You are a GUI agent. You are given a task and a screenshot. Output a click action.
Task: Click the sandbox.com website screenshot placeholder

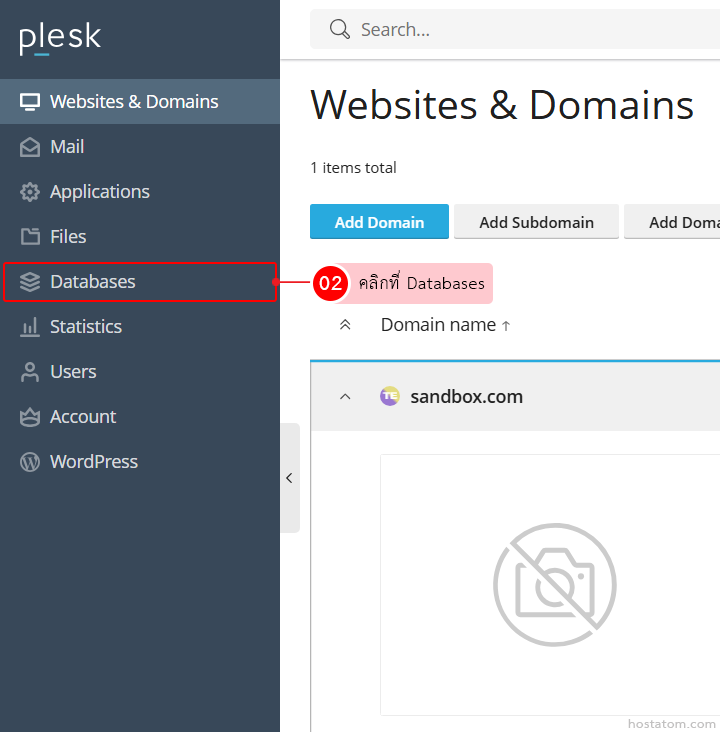(x=554, y=585)
